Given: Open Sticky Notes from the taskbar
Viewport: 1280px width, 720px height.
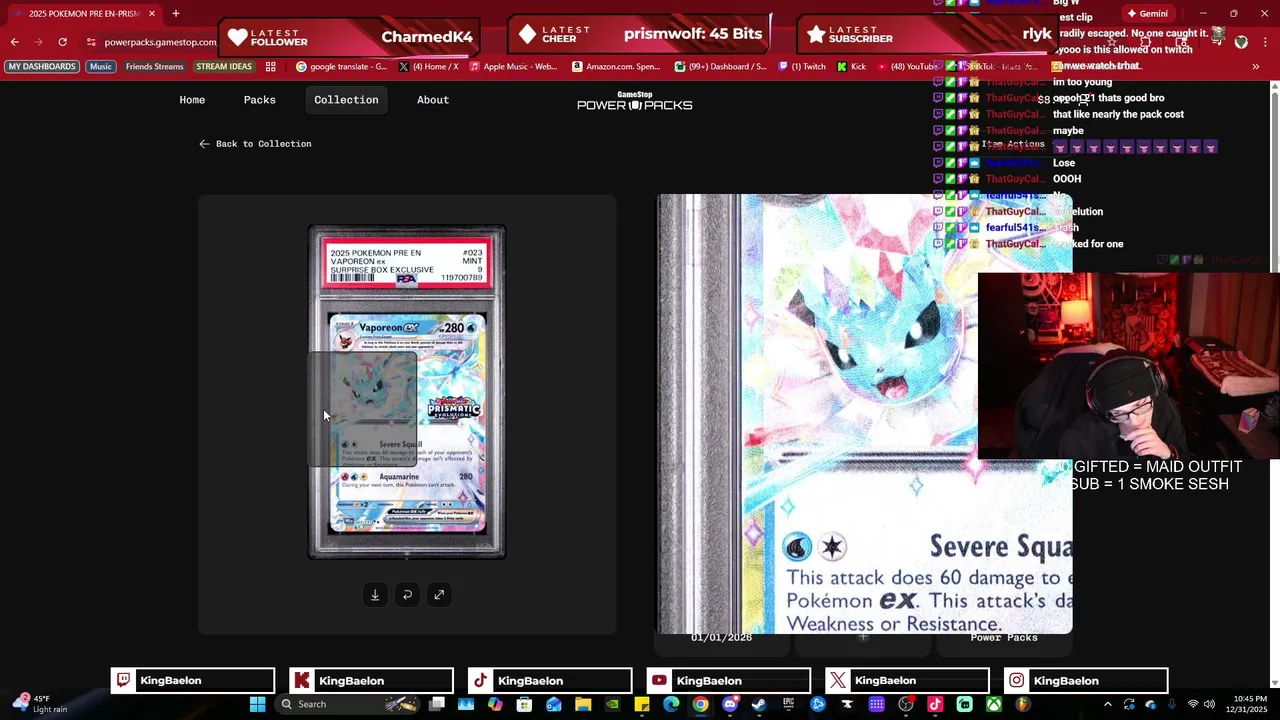Looking at the screenshot, I should point(641,704).
